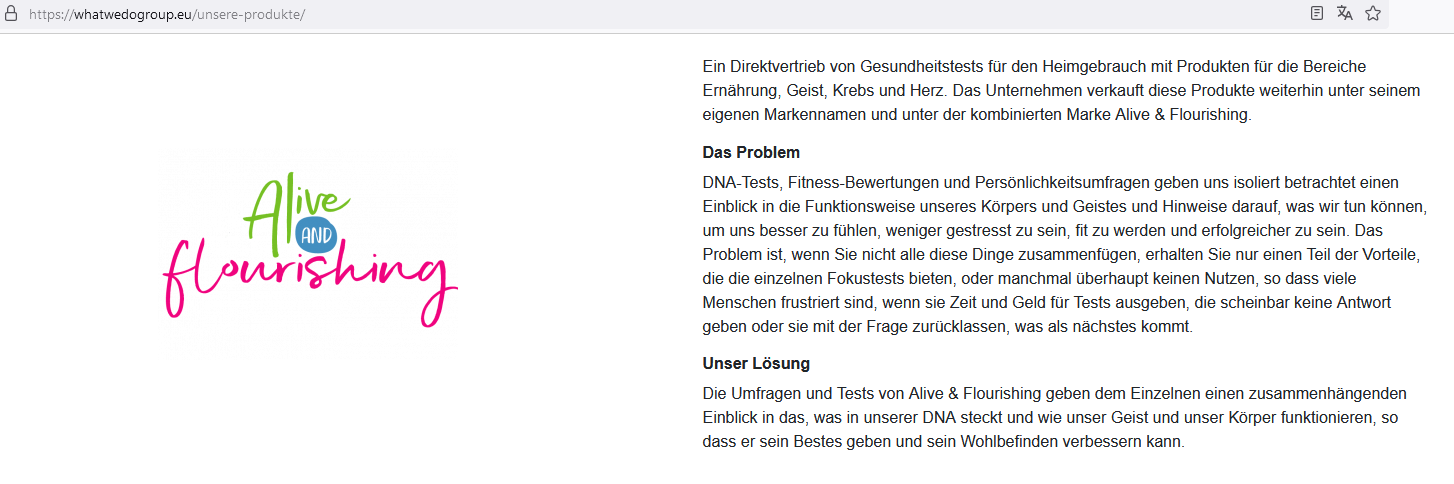Bookmark this page with the star icon
Viewport: 1454px width, 484px height.
tap(1373, 14)
